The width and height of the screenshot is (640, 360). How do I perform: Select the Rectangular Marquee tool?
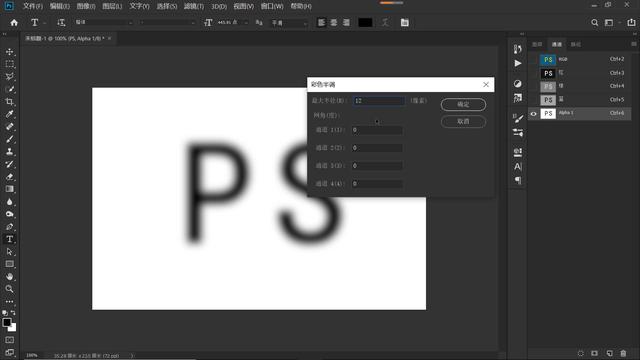pos(9,64)
